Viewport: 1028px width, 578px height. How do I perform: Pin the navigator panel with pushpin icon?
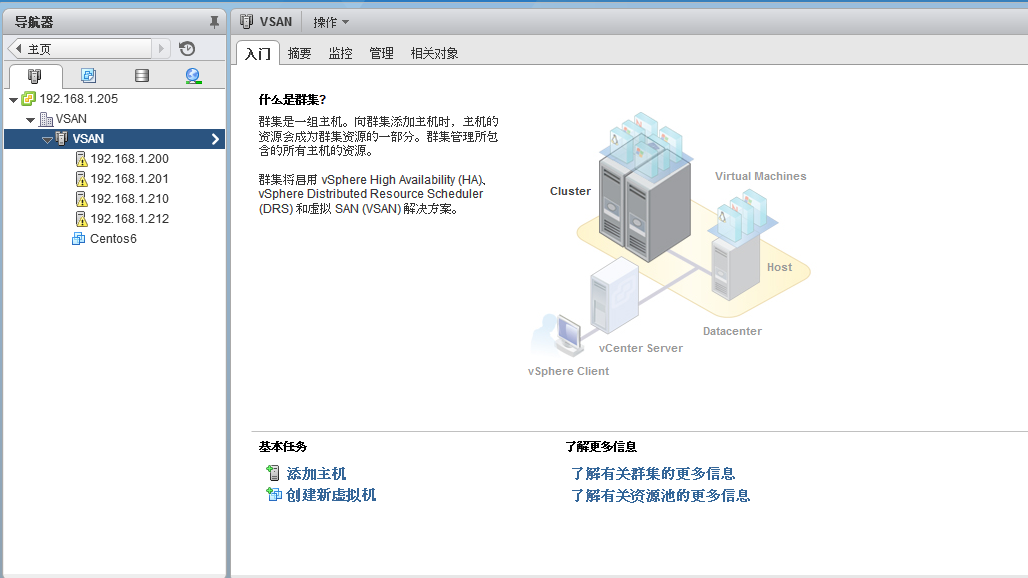tap(214, 22)
